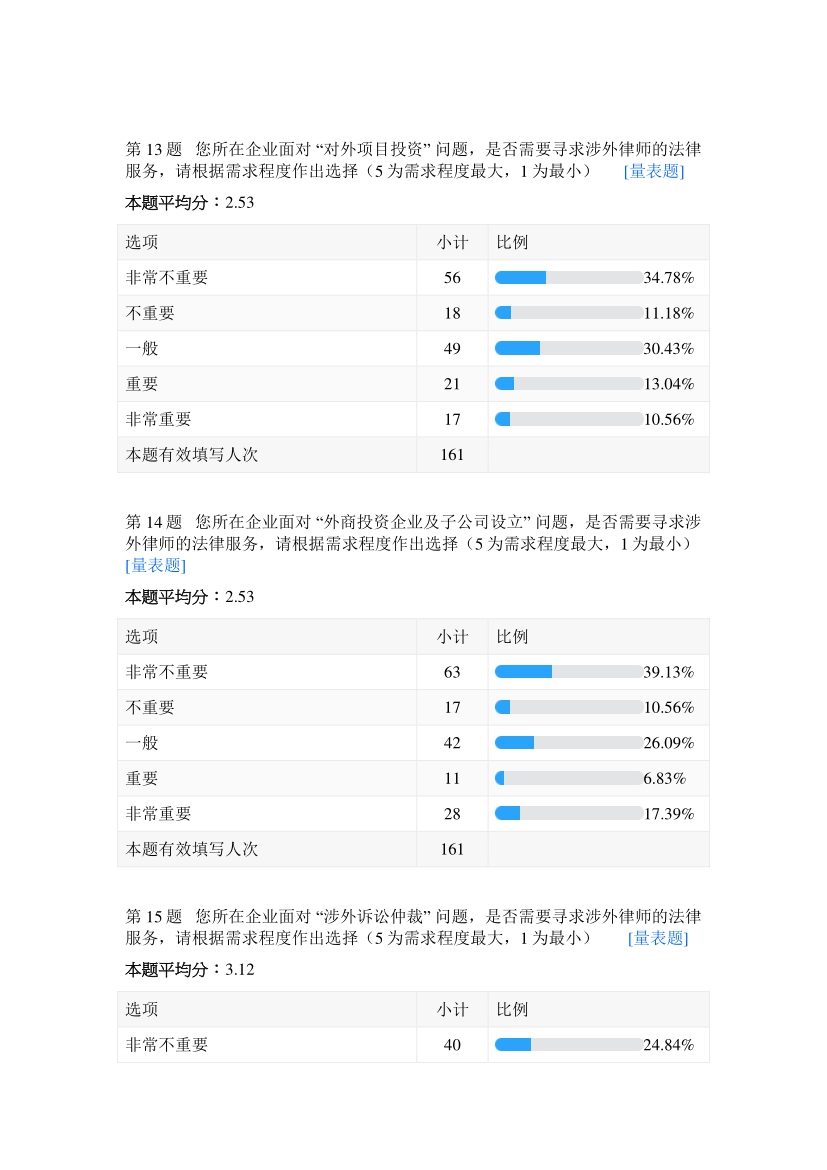Select the 24.84% bar in question 15
The height and width of the screenshot is (1170, 827).
[568, 1045]
